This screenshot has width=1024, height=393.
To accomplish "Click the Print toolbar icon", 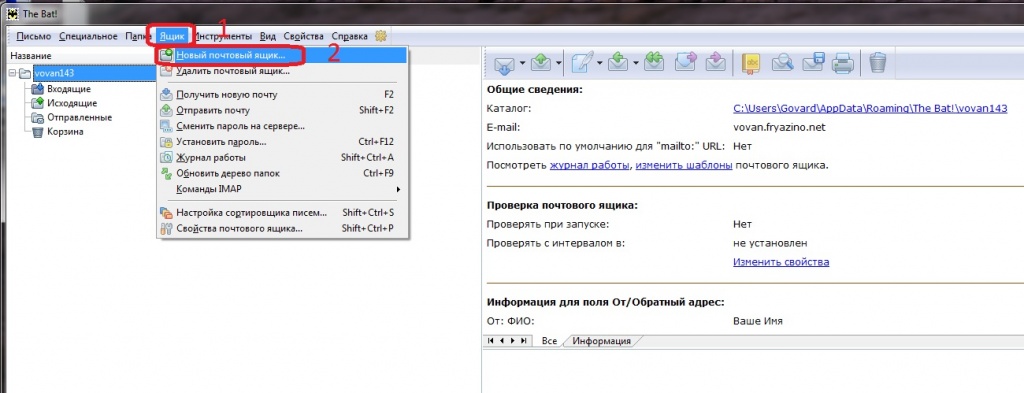I will pos(843,63).
